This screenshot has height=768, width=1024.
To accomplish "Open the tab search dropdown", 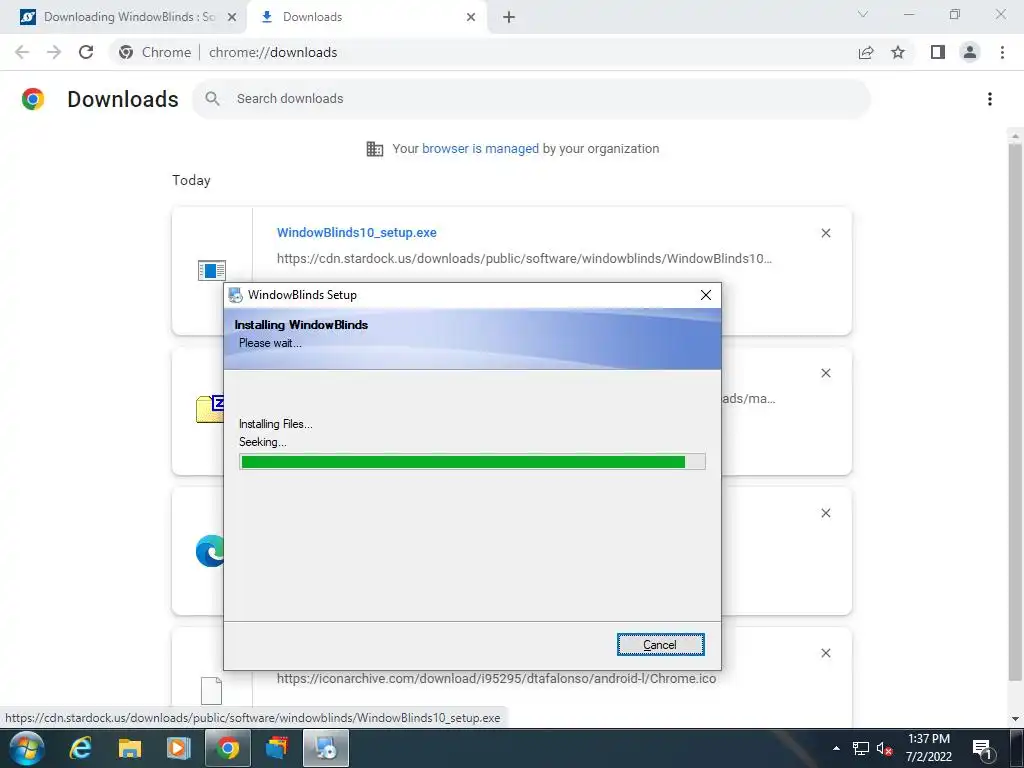I will click(x=863, y=14).
